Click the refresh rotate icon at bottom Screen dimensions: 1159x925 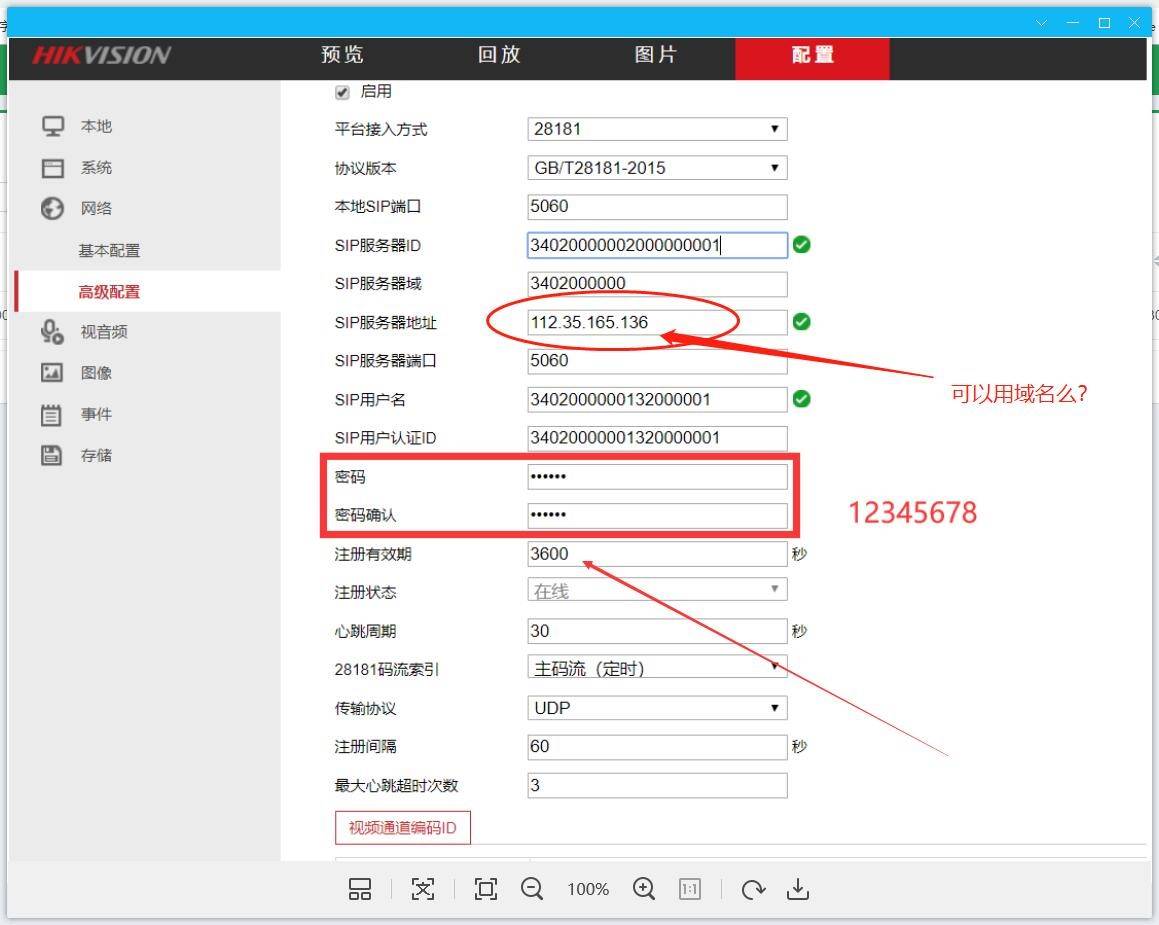752,888
